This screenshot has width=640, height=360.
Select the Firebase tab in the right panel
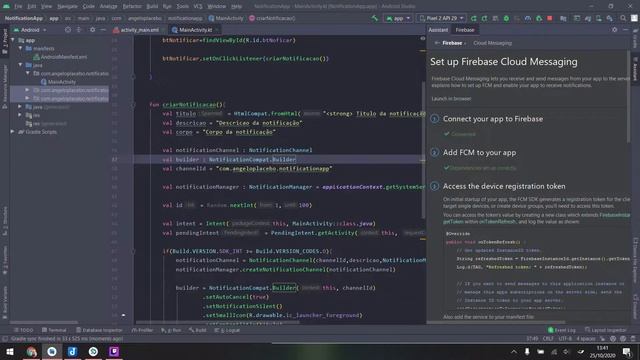pyautogui.click(x=465, y=30)
